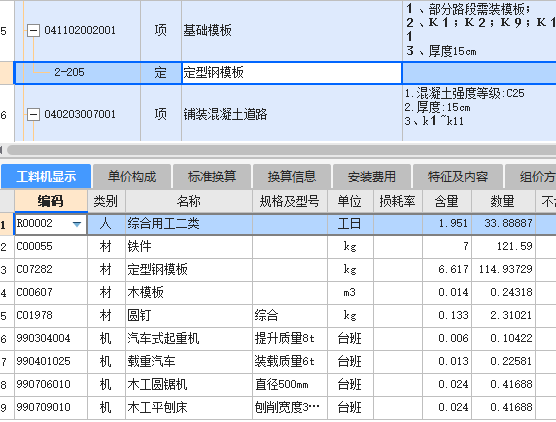Screen dimensions: 556x422
Task: Switch to the 换算信息 tab
Action: coord(292,176)
